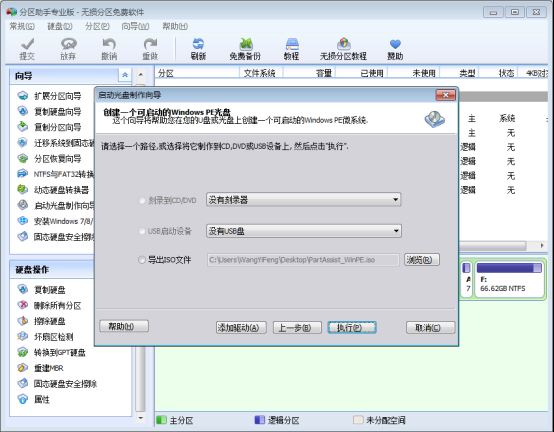The height and width of the screenshot is (432, 554).
Task: Select the USB启动设备 radio button
Action: 142,231
